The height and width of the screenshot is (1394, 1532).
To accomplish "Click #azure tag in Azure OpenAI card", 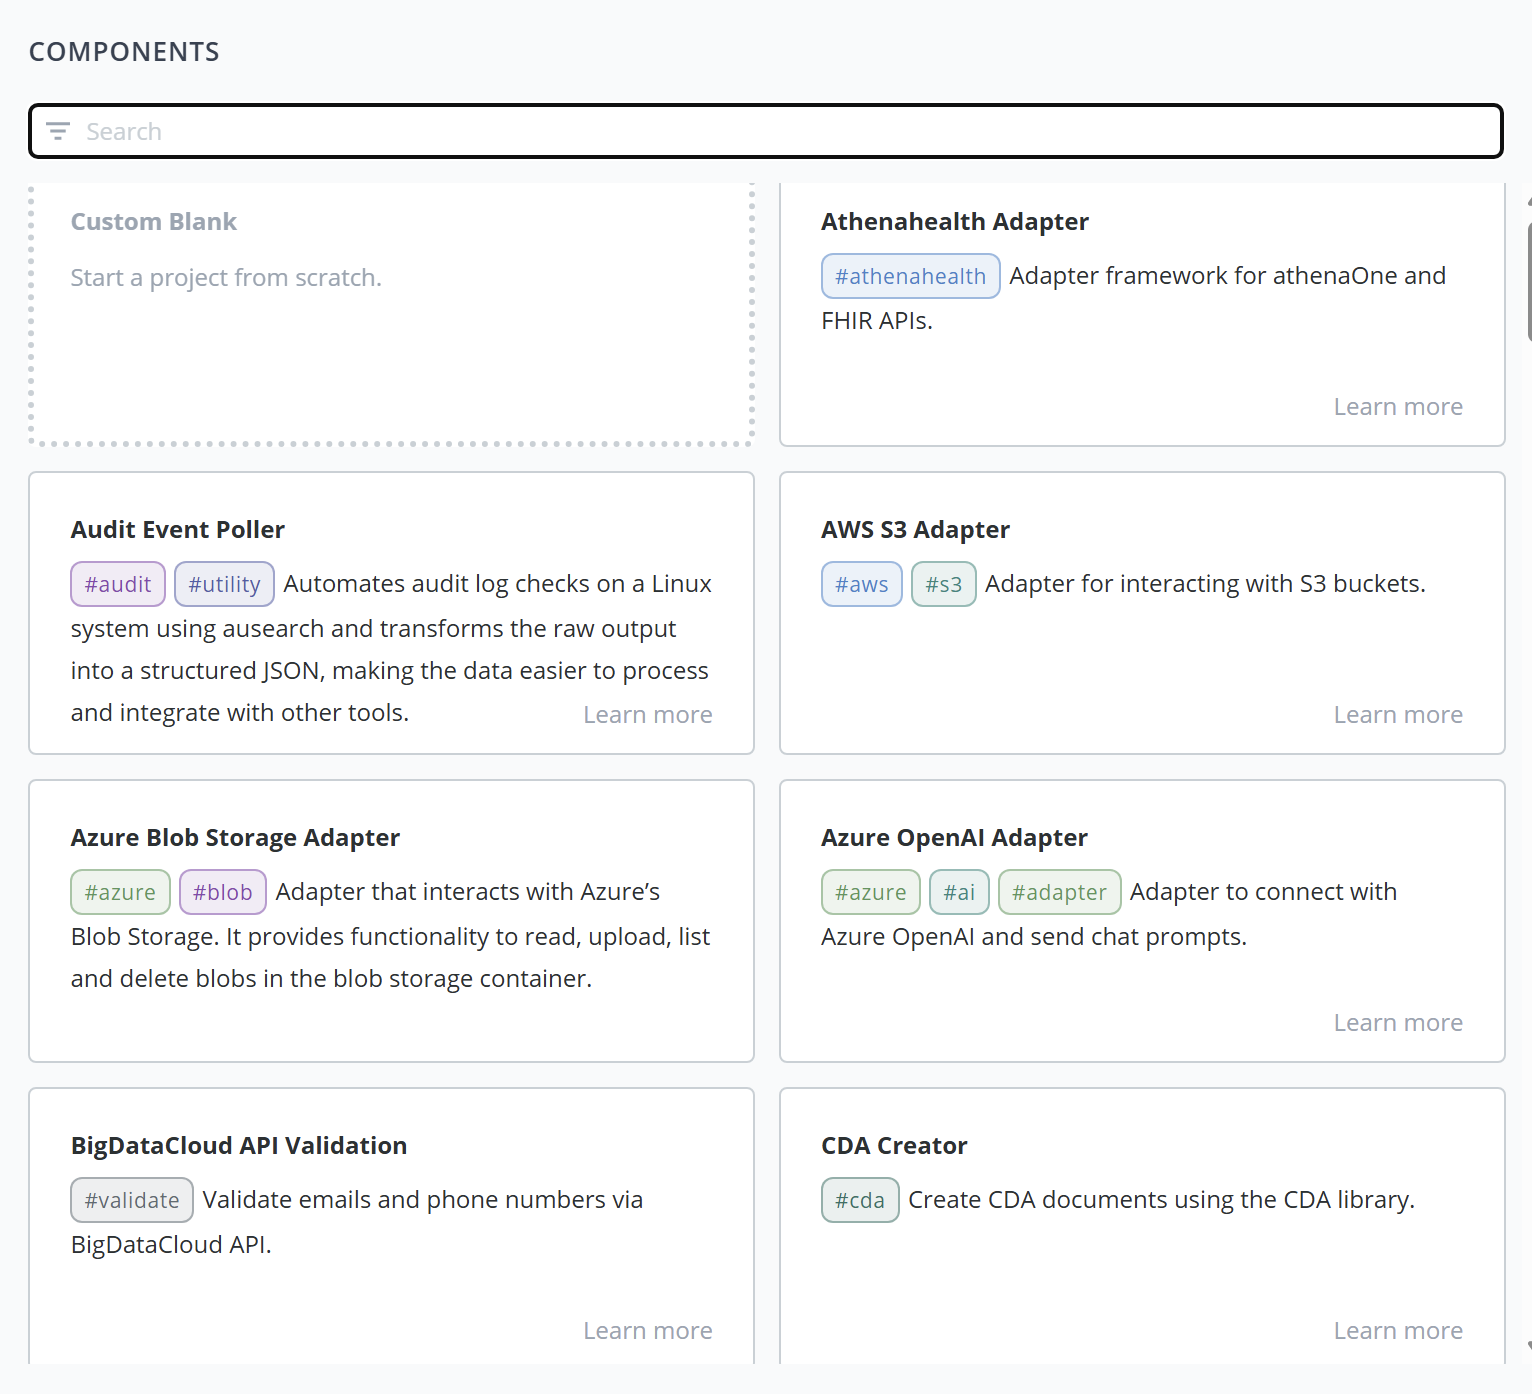I will tap(871, 892).
